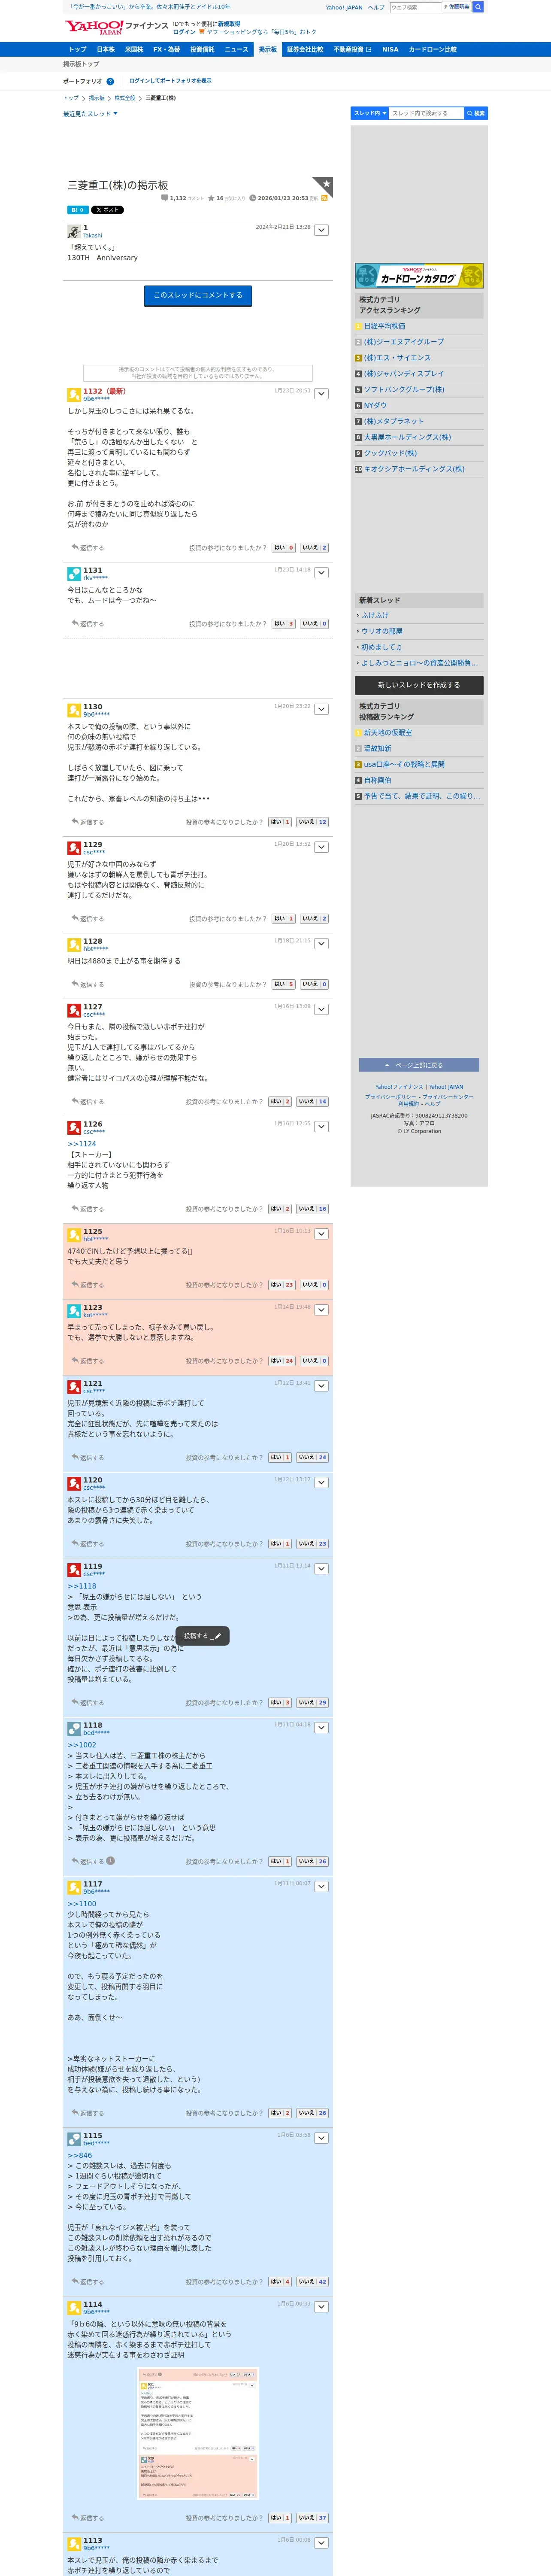Click the web search magnifier button

(x=478, y=7)
